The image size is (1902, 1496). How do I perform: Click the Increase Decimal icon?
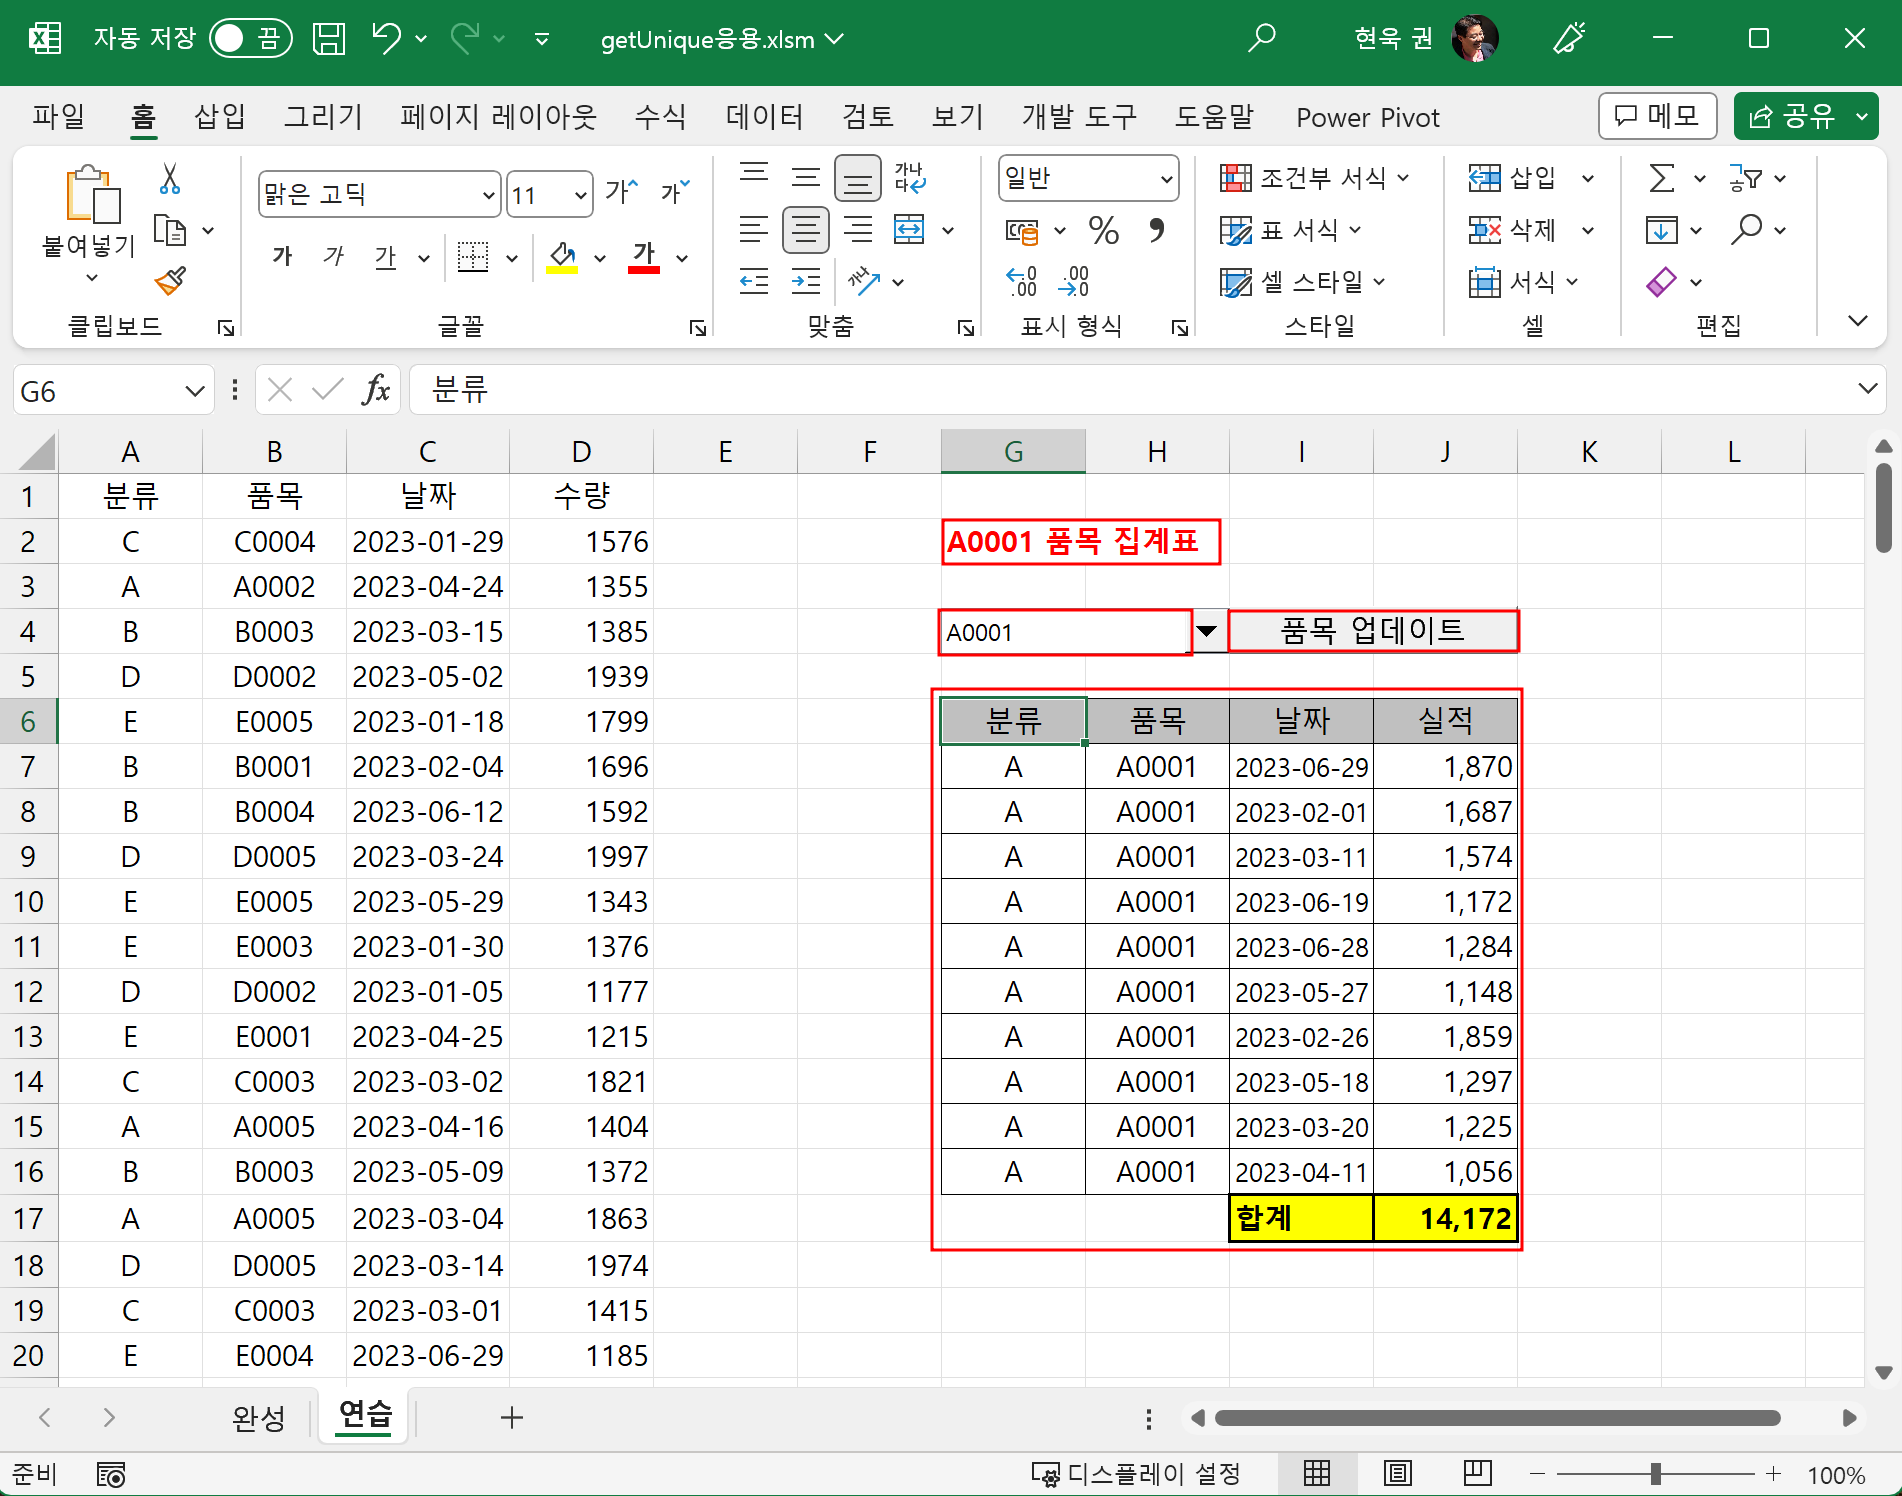coord(1021,282)
